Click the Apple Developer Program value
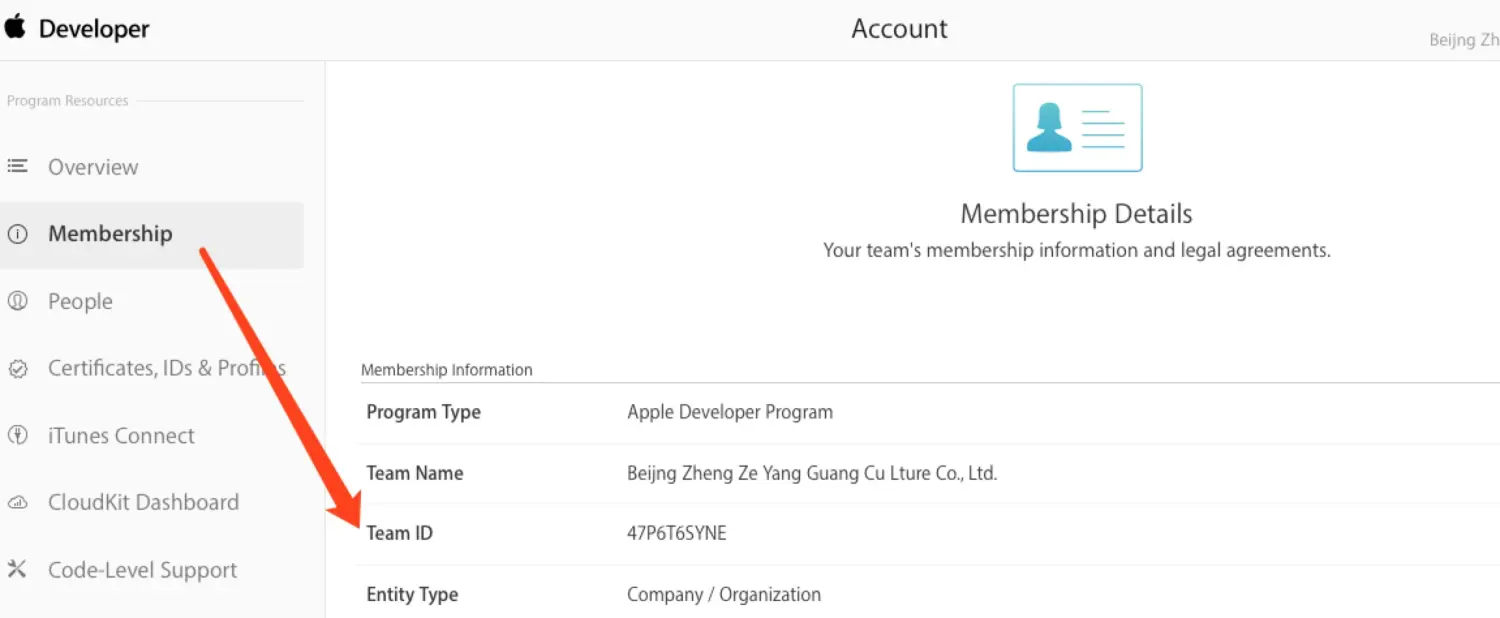1500x618 pixels. click(x=730, y=412)
